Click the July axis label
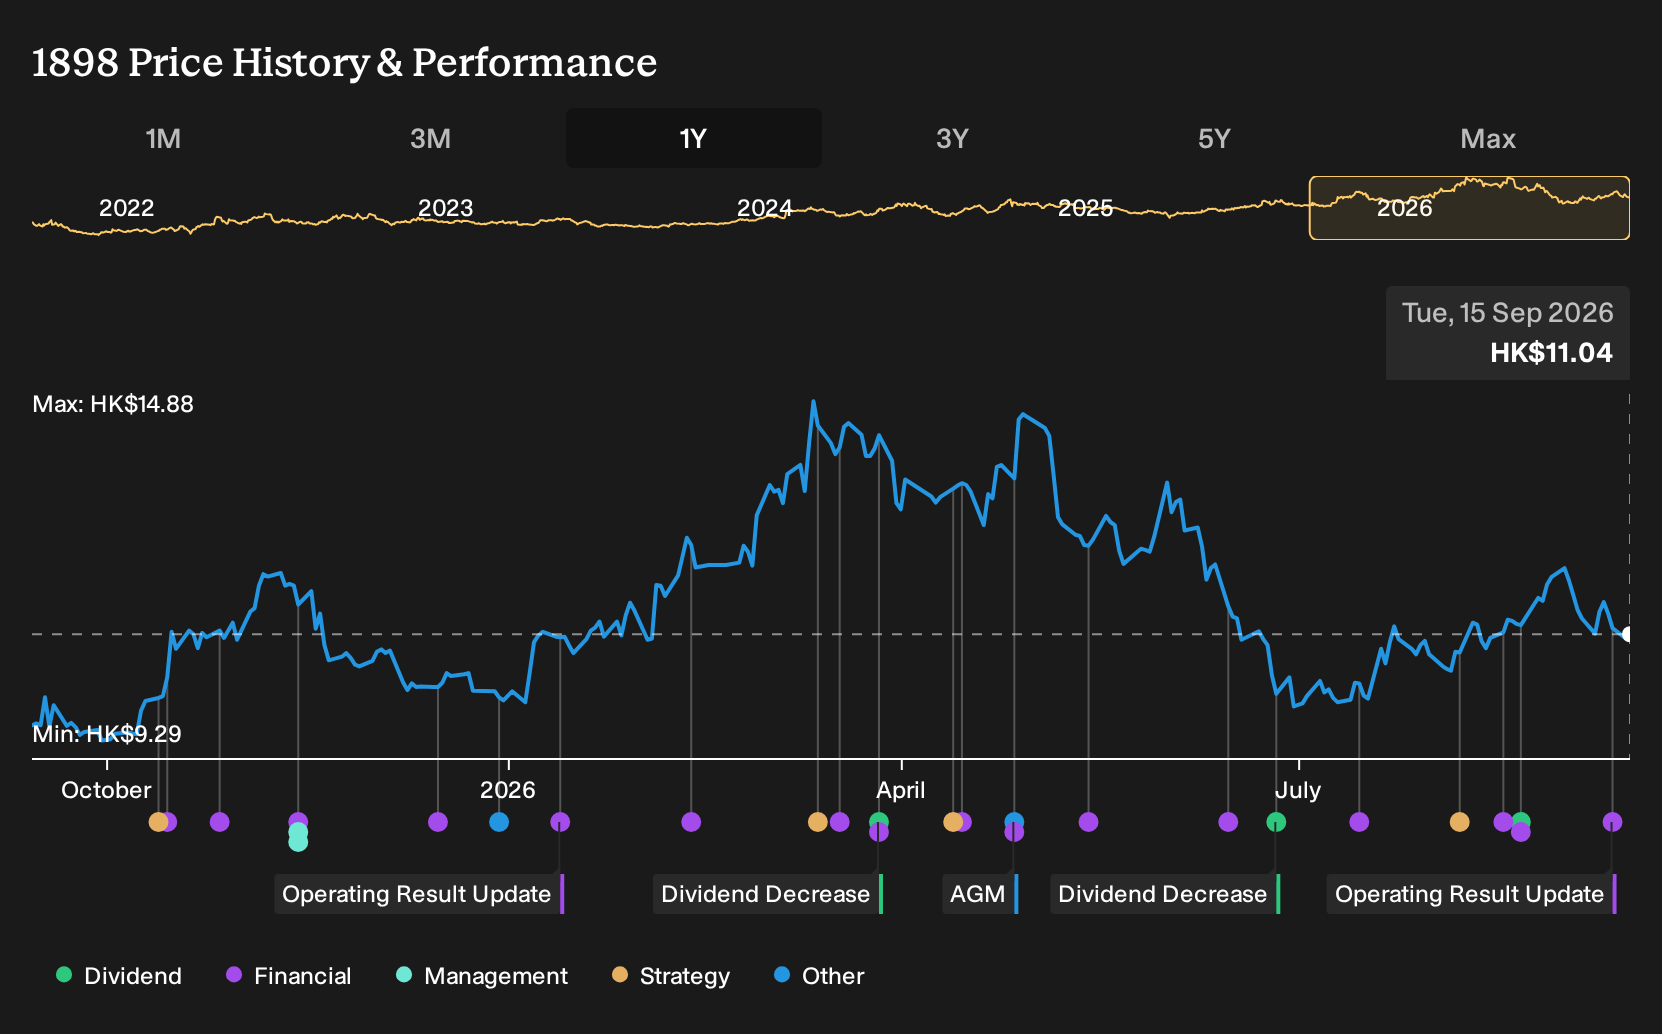Image resolution: width=1662 pixels, height=1034 pixels. coord(1298,790)
